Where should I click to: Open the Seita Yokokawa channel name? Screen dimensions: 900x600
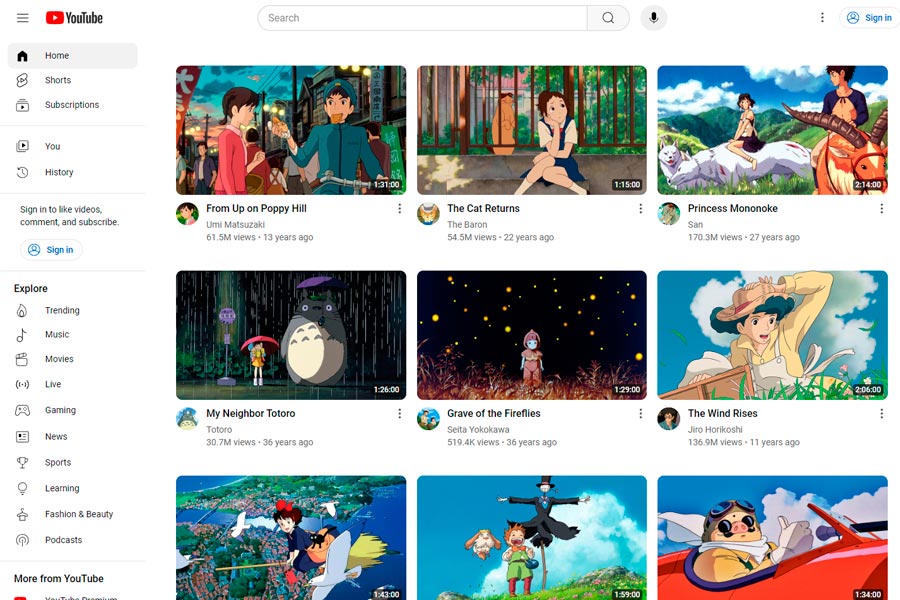[x=478, y=429]
